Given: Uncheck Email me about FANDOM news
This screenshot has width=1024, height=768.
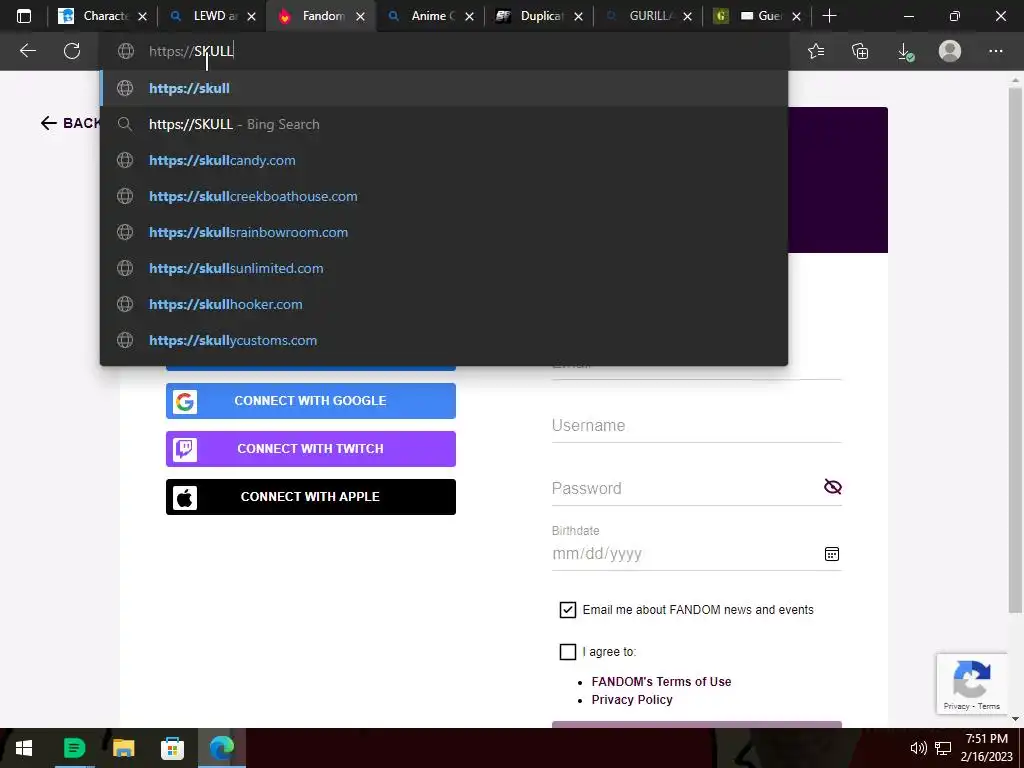Looking at the screenshot, I should click(x=568, y=610).
